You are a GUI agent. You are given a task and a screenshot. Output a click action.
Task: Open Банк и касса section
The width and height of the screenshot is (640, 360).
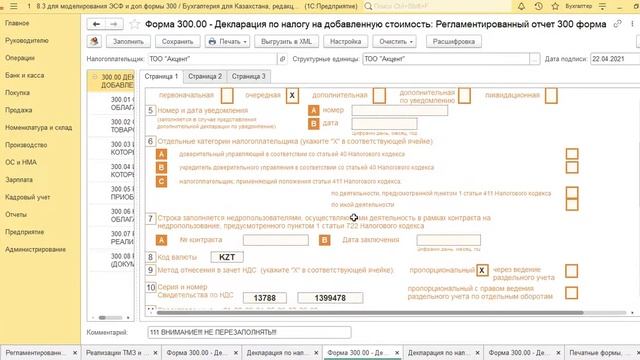tap(24, 76)
